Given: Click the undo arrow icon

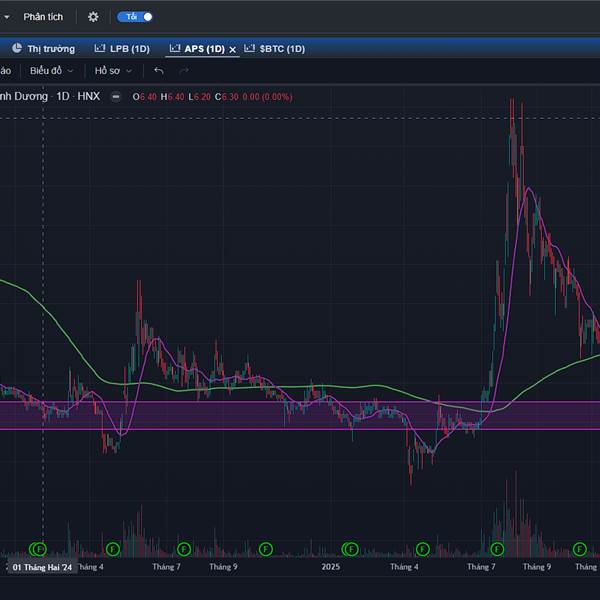Looking at the screenshot, I should click(x=158, y=71).
